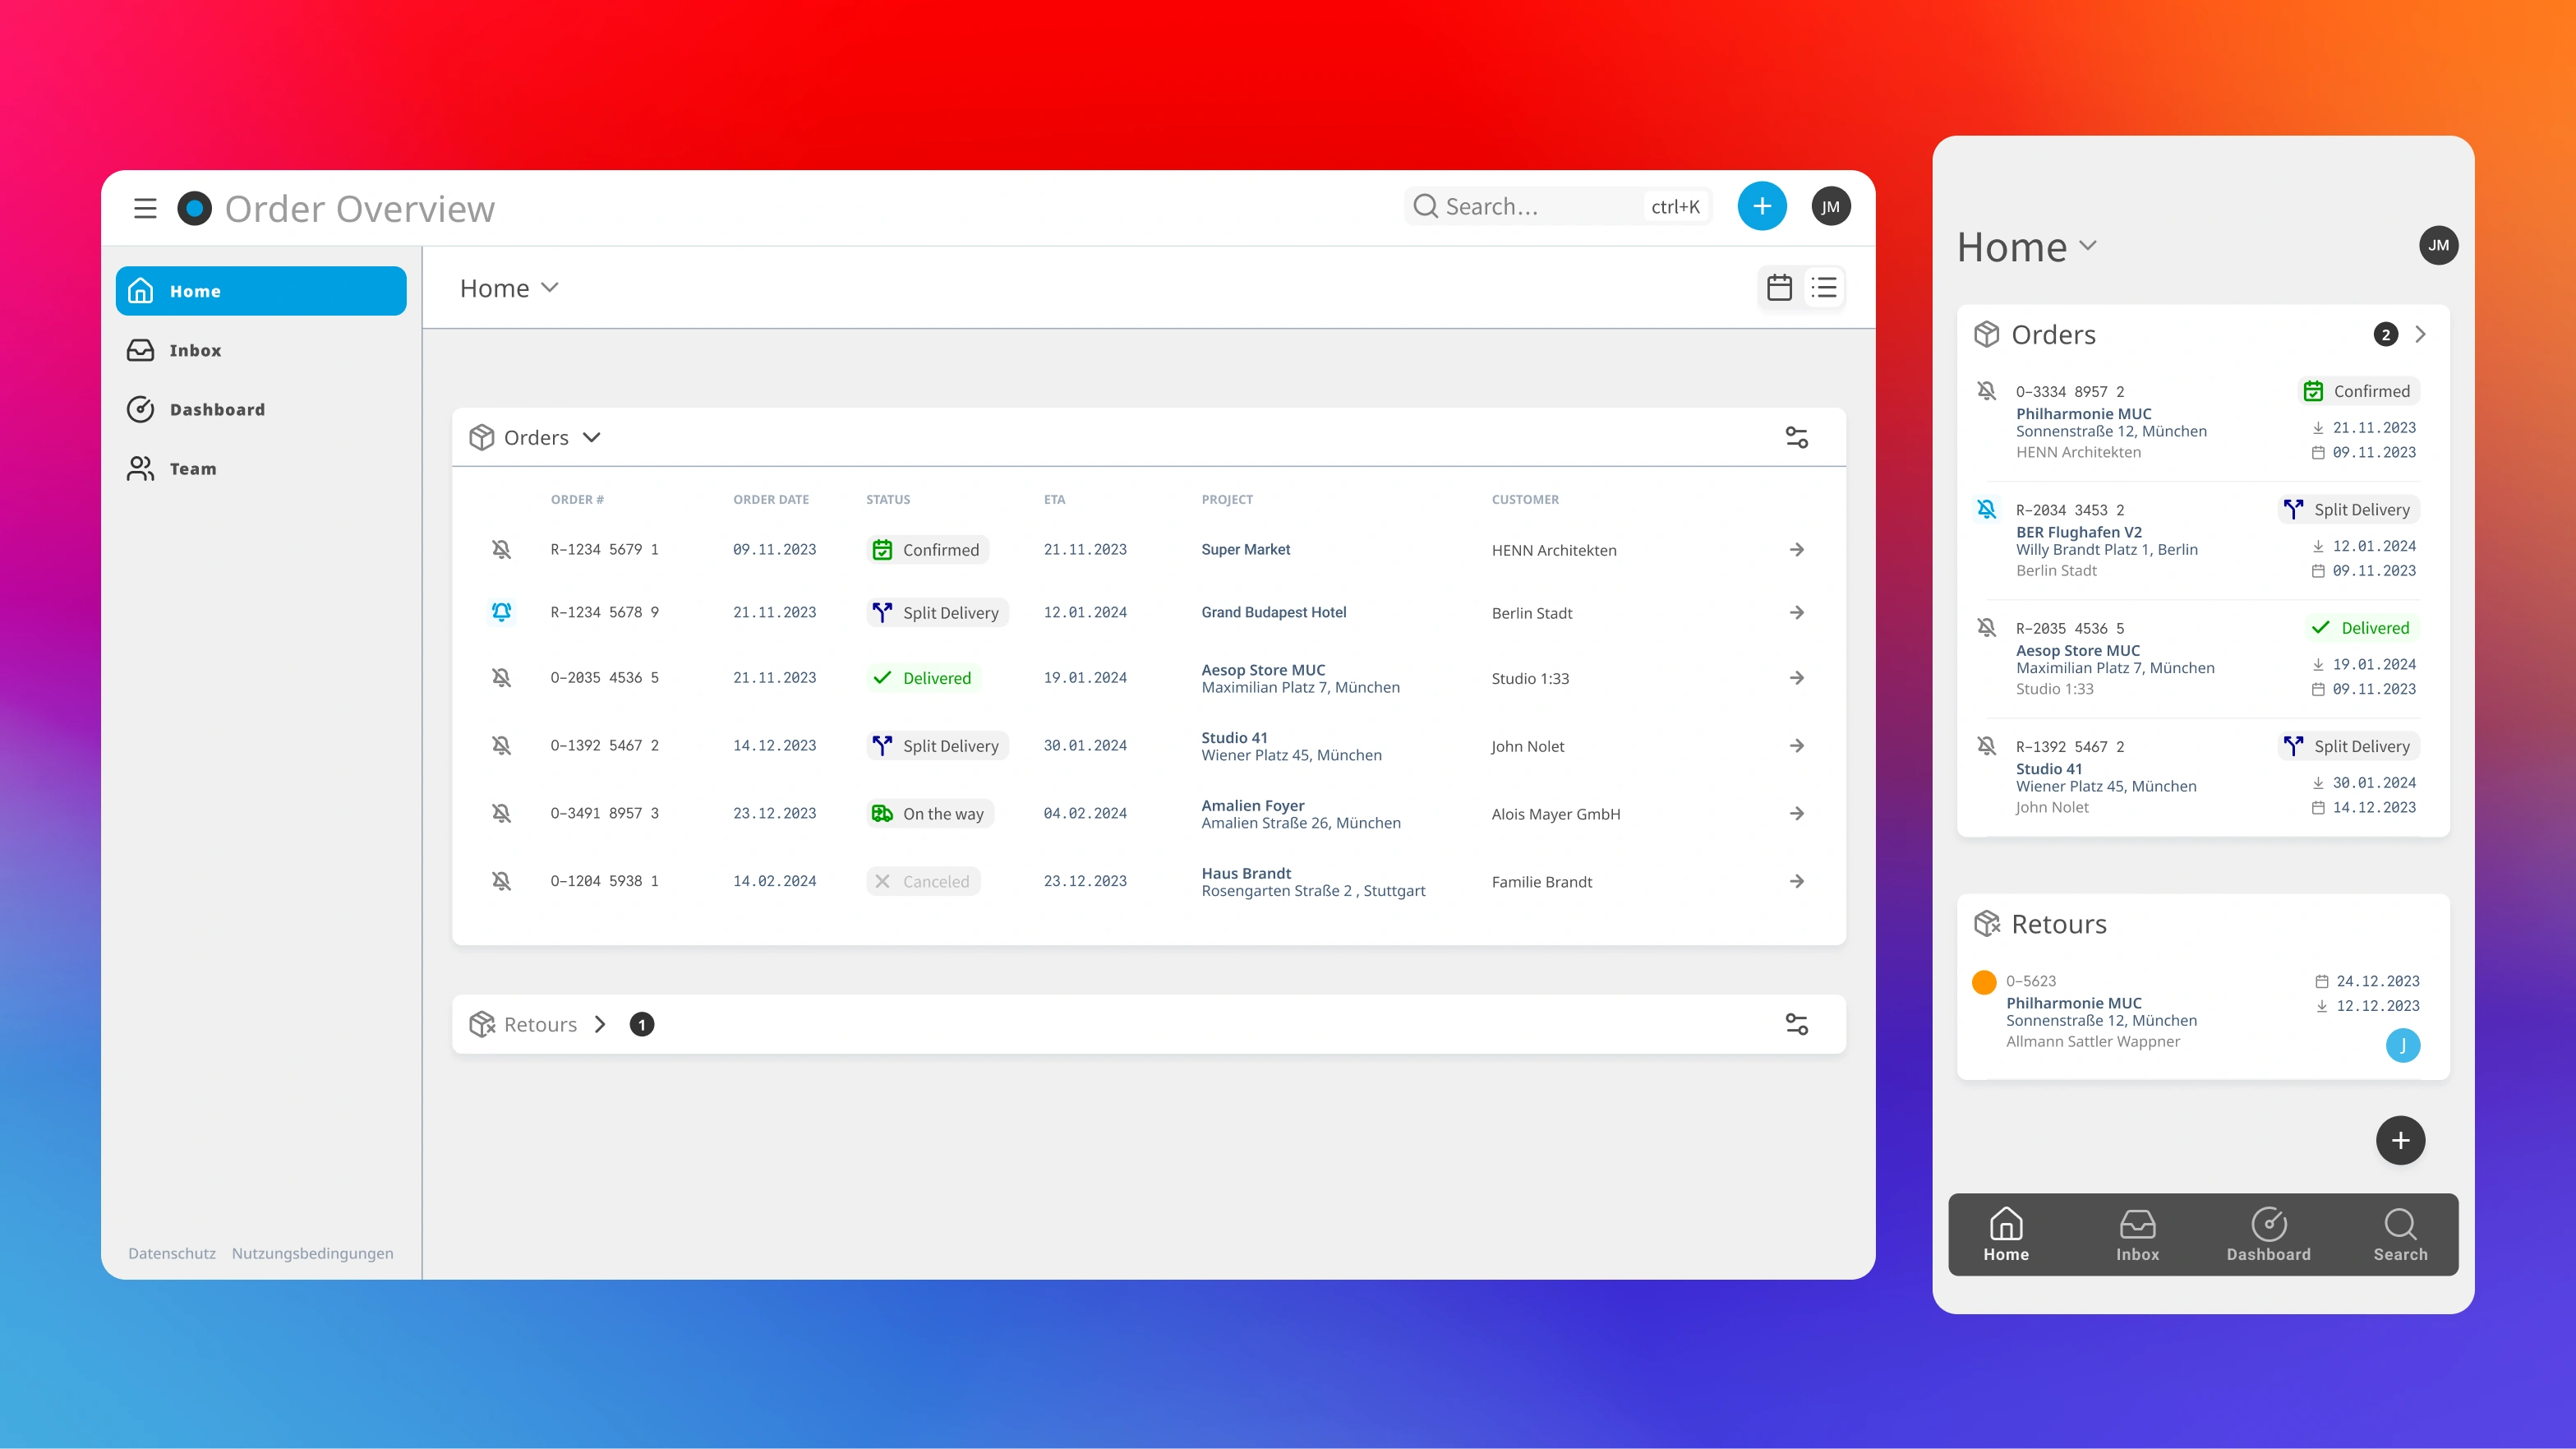
Task: Switch to list view icon
Action: point(1823,288)
